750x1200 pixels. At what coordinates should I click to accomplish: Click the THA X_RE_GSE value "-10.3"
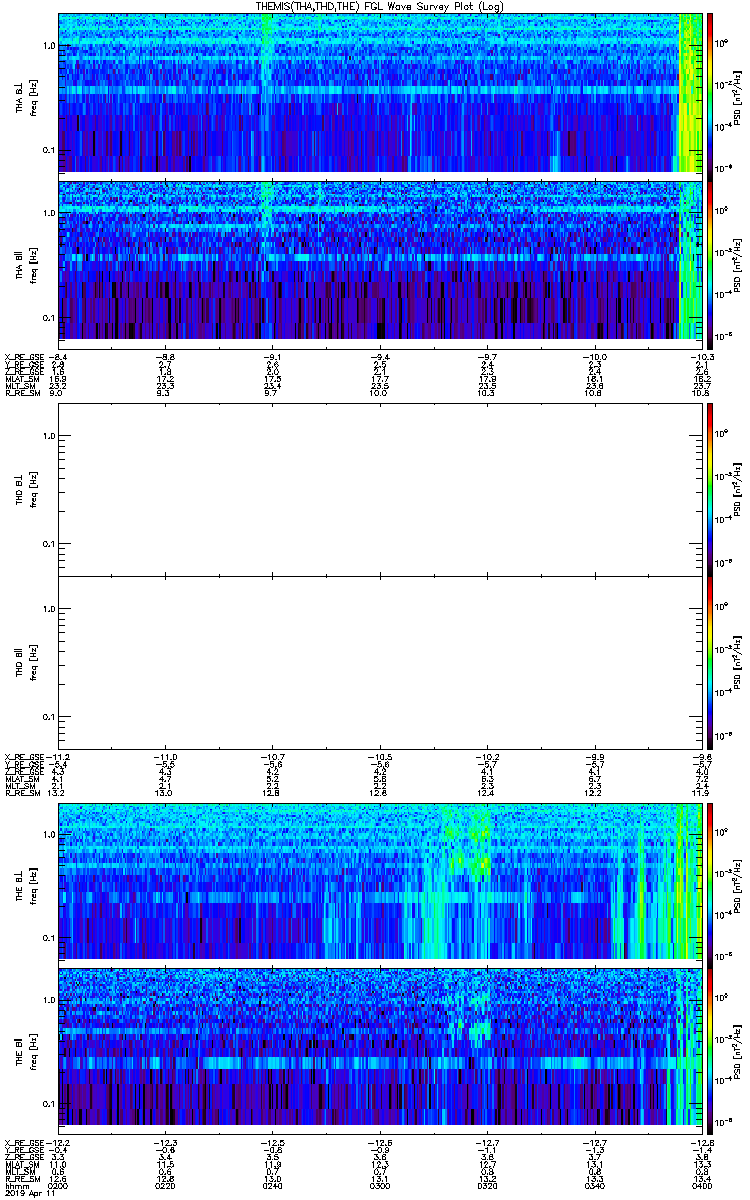pos(704,356)
